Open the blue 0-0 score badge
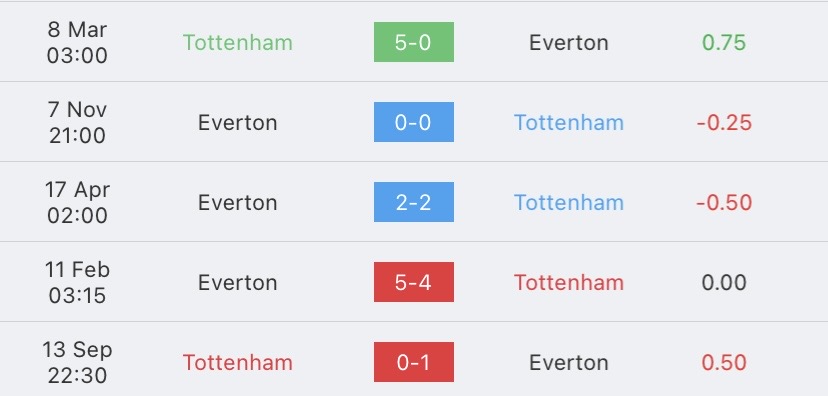Image resolution: width=828 pixels, height=396 pixels. click(413, 122)
